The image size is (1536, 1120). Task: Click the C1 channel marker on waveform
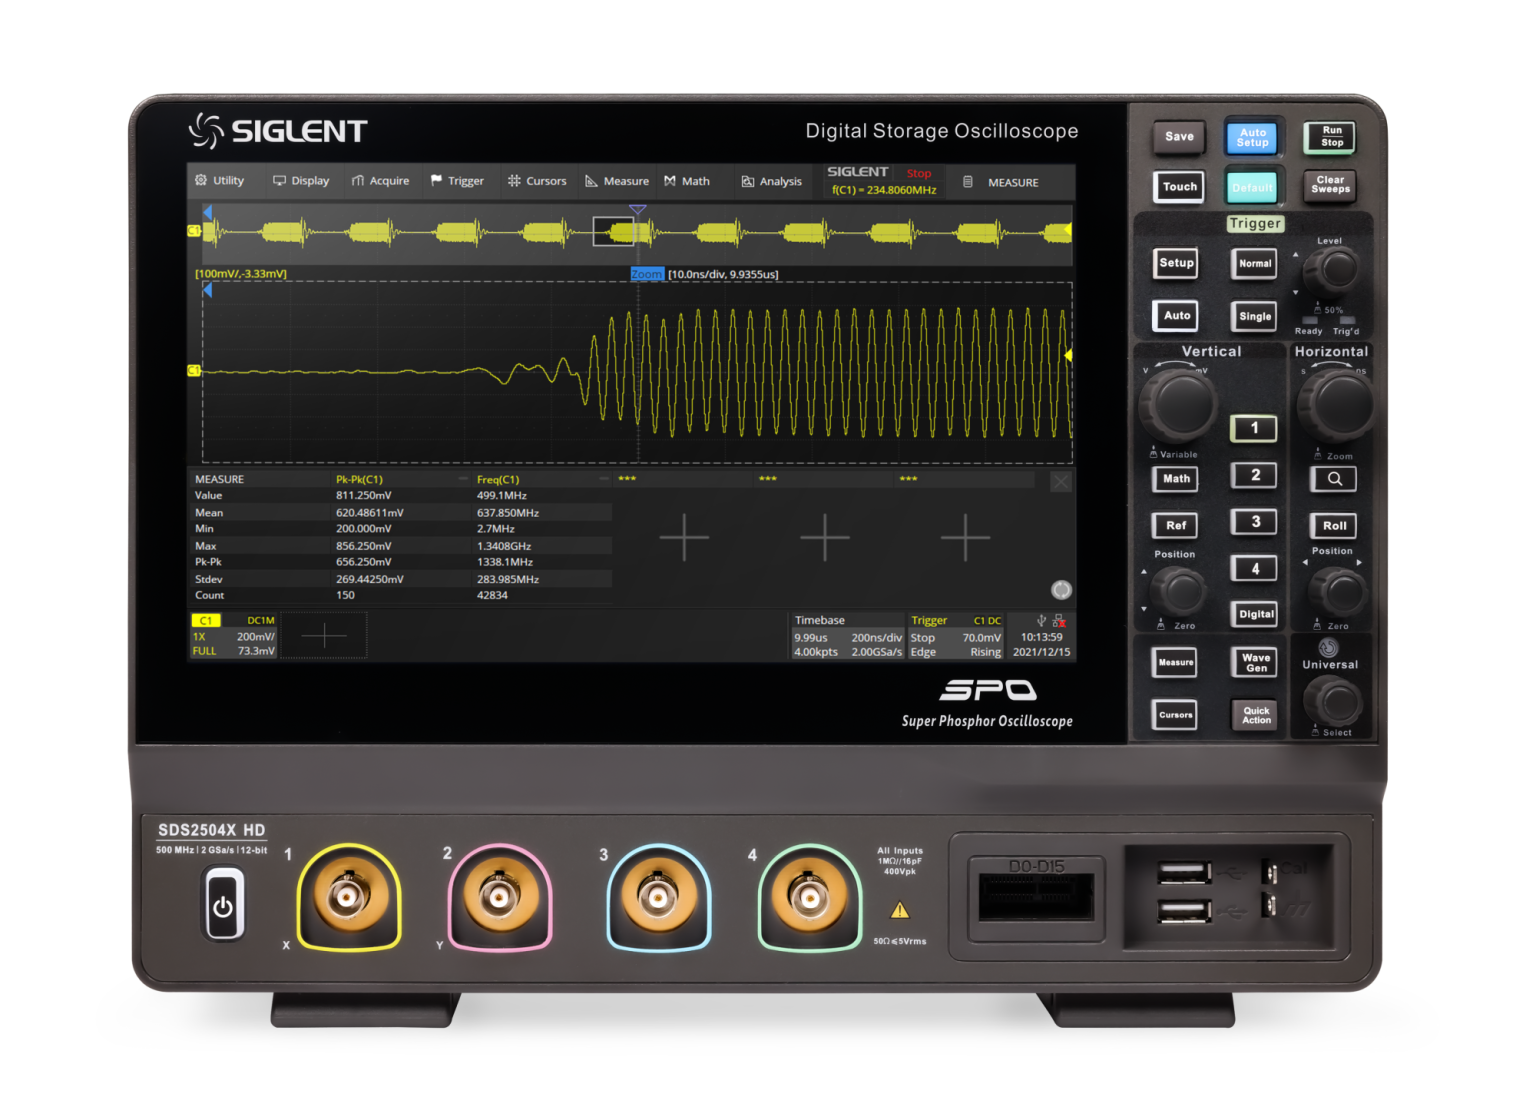tap(194, 371)
